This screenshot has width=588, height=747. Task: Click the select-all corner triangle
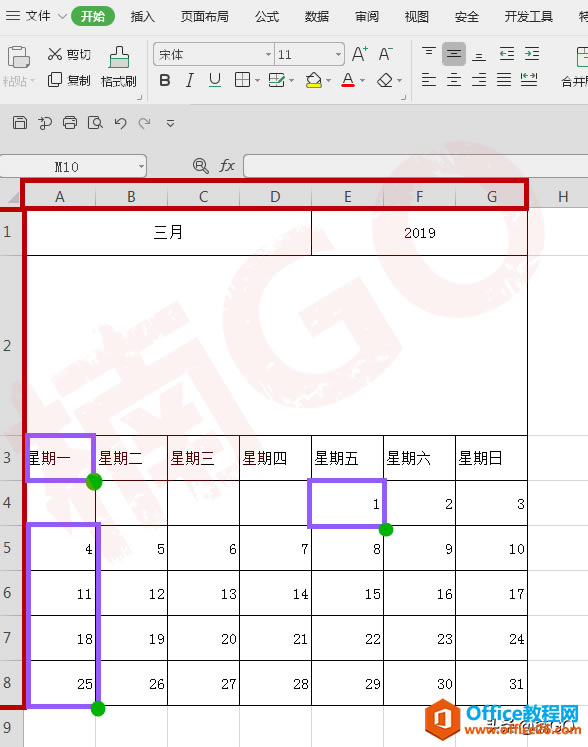click(11, 196)
